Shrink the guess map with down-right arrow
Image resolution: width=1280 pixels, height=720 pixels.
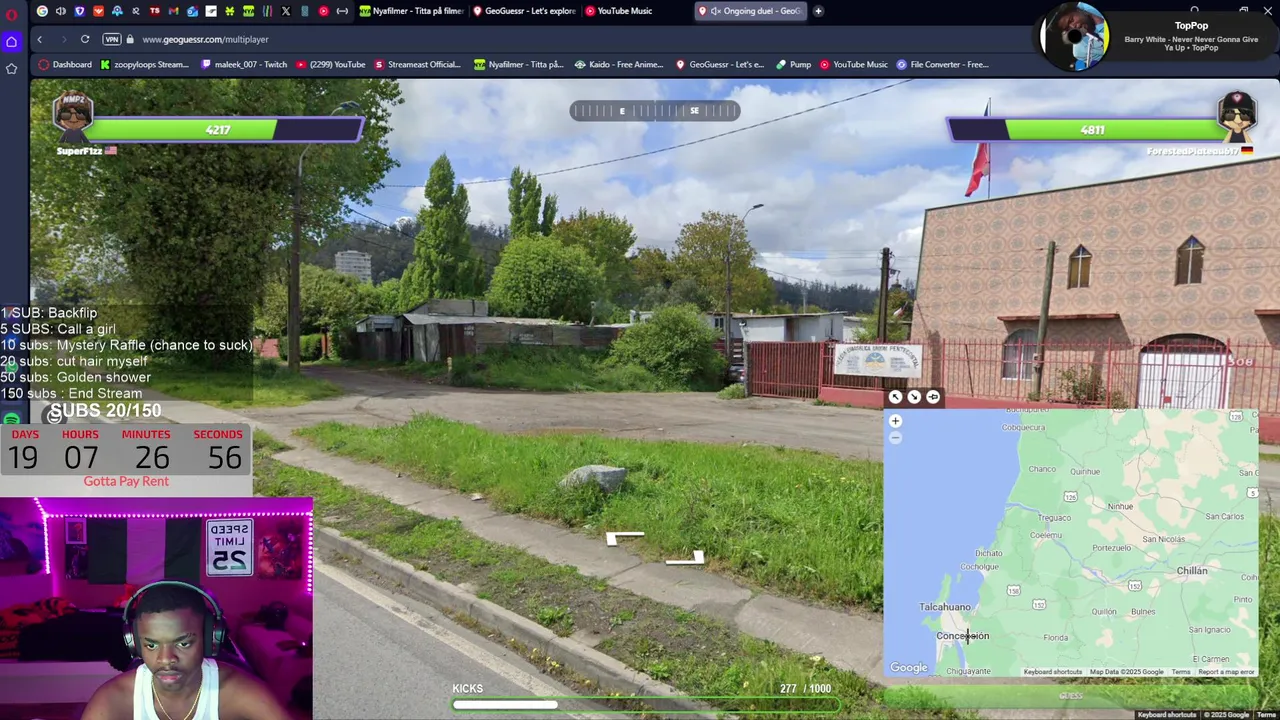pos(914,397)
